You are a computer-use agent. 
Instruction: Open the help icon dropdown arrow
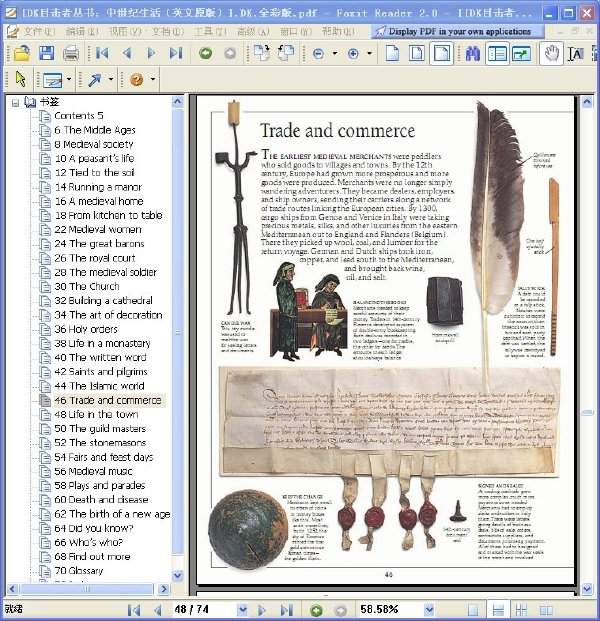[153, 79]
